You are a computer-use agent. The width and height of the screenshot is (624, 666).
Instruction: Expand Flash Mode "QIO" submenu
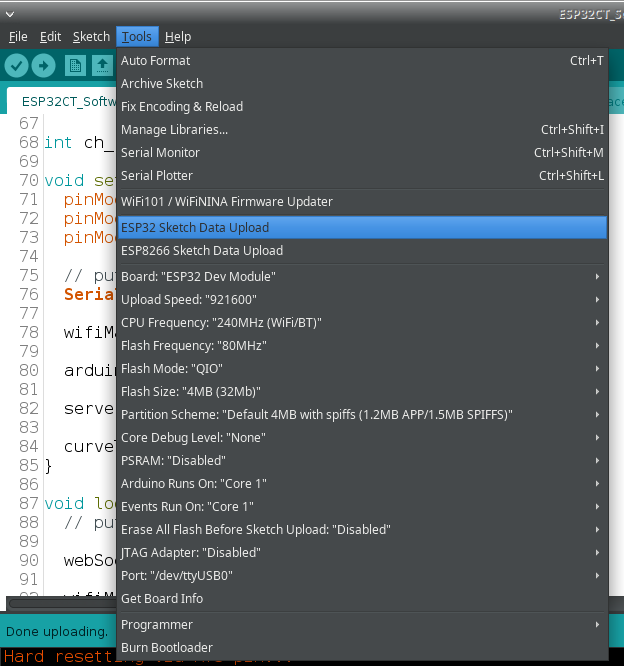tap(361, 369)
